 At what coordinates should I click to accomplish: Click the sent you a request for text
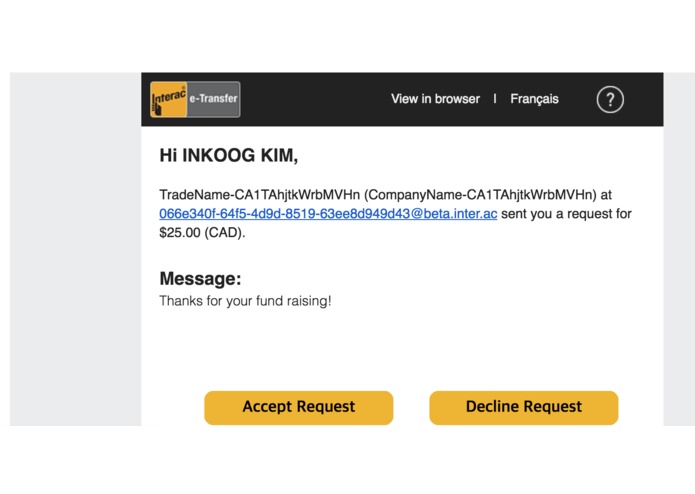566,214
